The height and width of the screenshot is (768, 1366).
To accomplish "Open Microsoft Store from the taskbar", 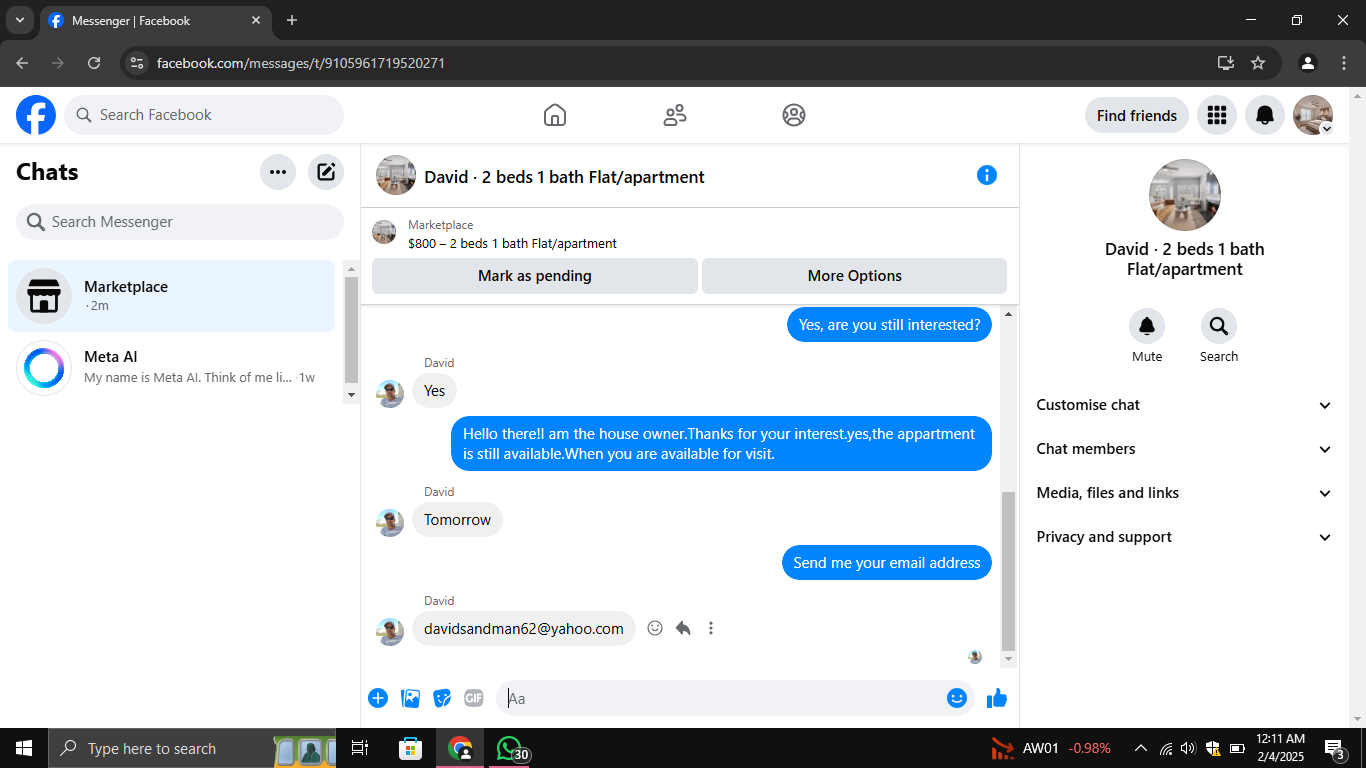I will click(410, 748).
